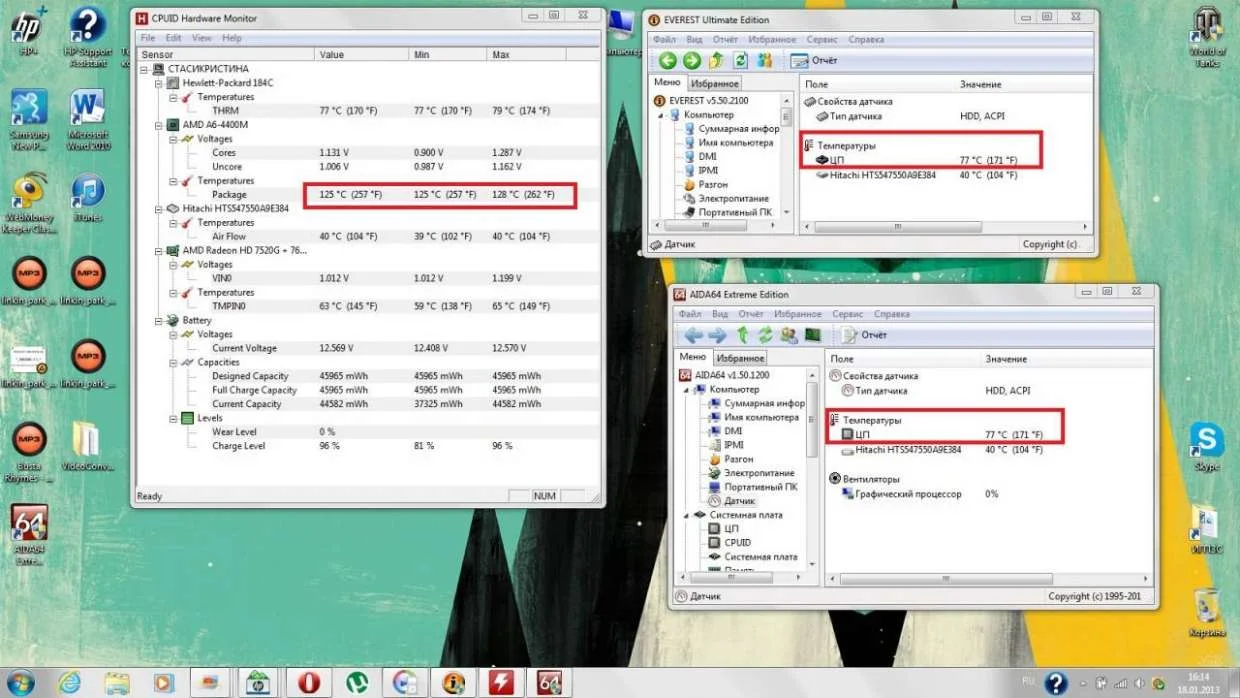Viewport: 1240px width, 698px height.
Task: Open the Сервис menu in EVEREST
Action: 822,40
